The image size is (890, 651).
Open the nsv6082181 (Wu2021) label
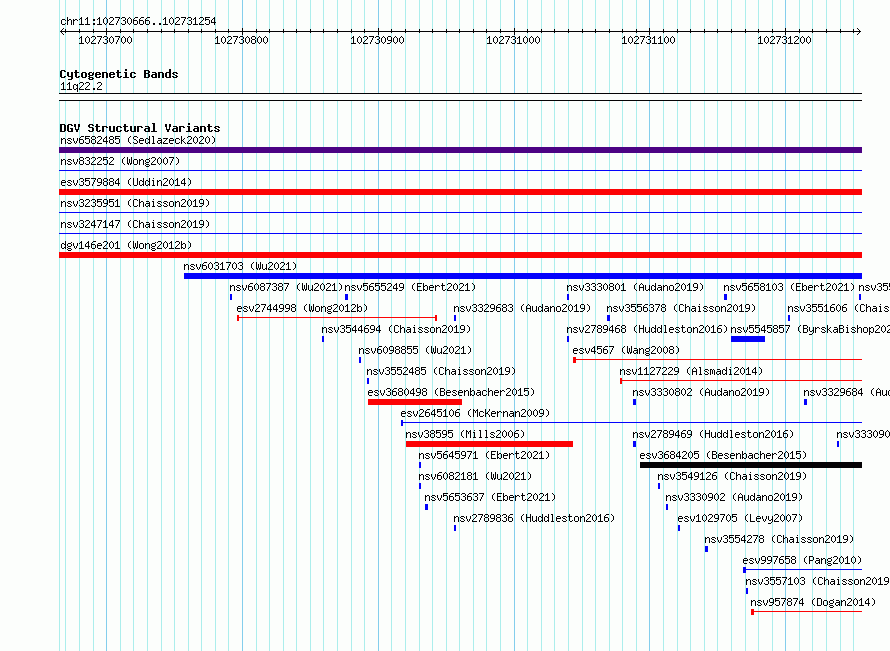click(475, 476)
